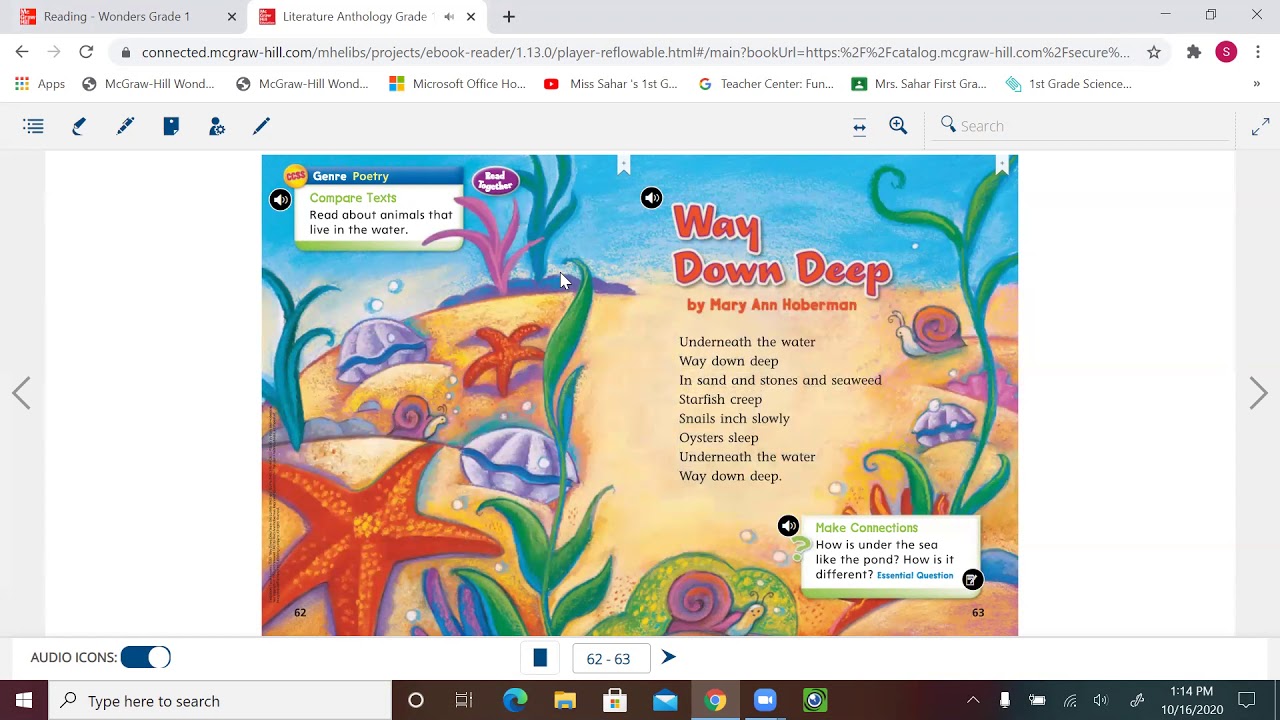Expand hidden bookmarks chevron
This screenshot has width=1280, height=720.
[x=1256, y=84]
